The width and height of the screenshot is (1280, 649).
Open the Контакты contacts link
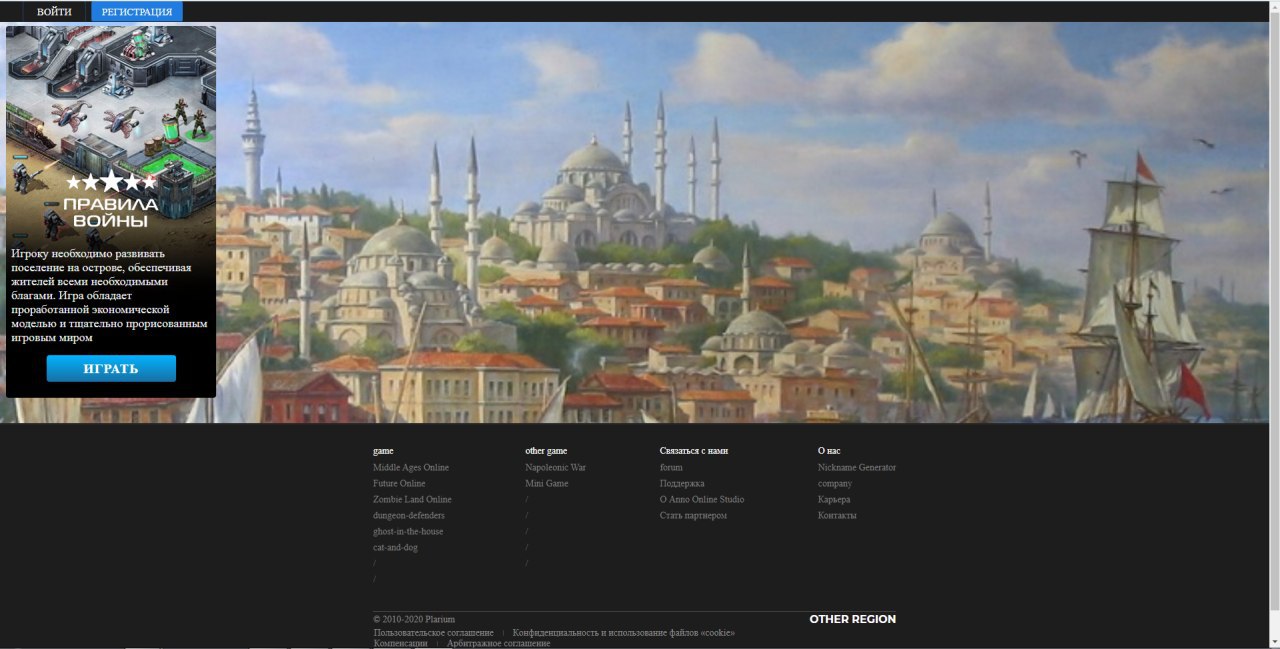[837, 515]
